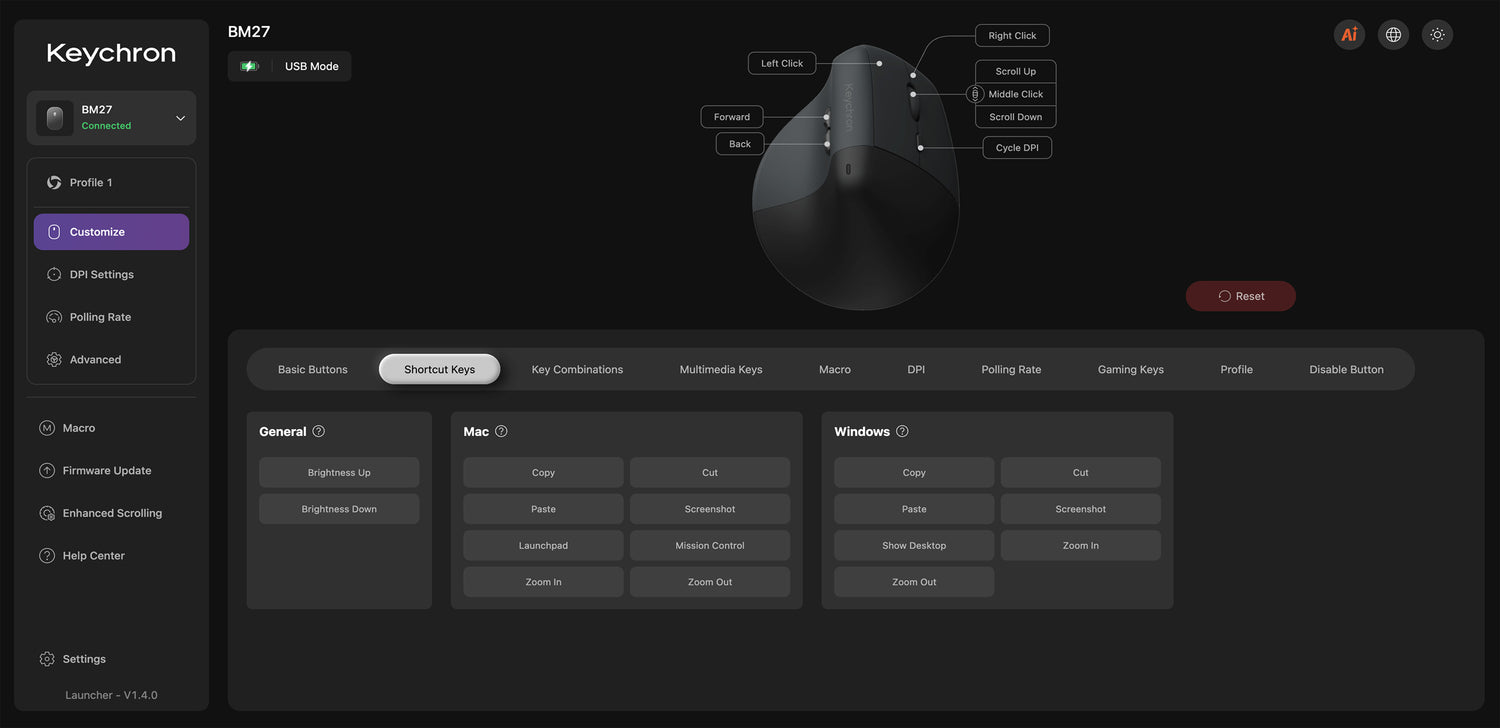Screen dimensions: 1500x728
Task: Switch to the Macro tab in the tab bar
Action: 835,369
